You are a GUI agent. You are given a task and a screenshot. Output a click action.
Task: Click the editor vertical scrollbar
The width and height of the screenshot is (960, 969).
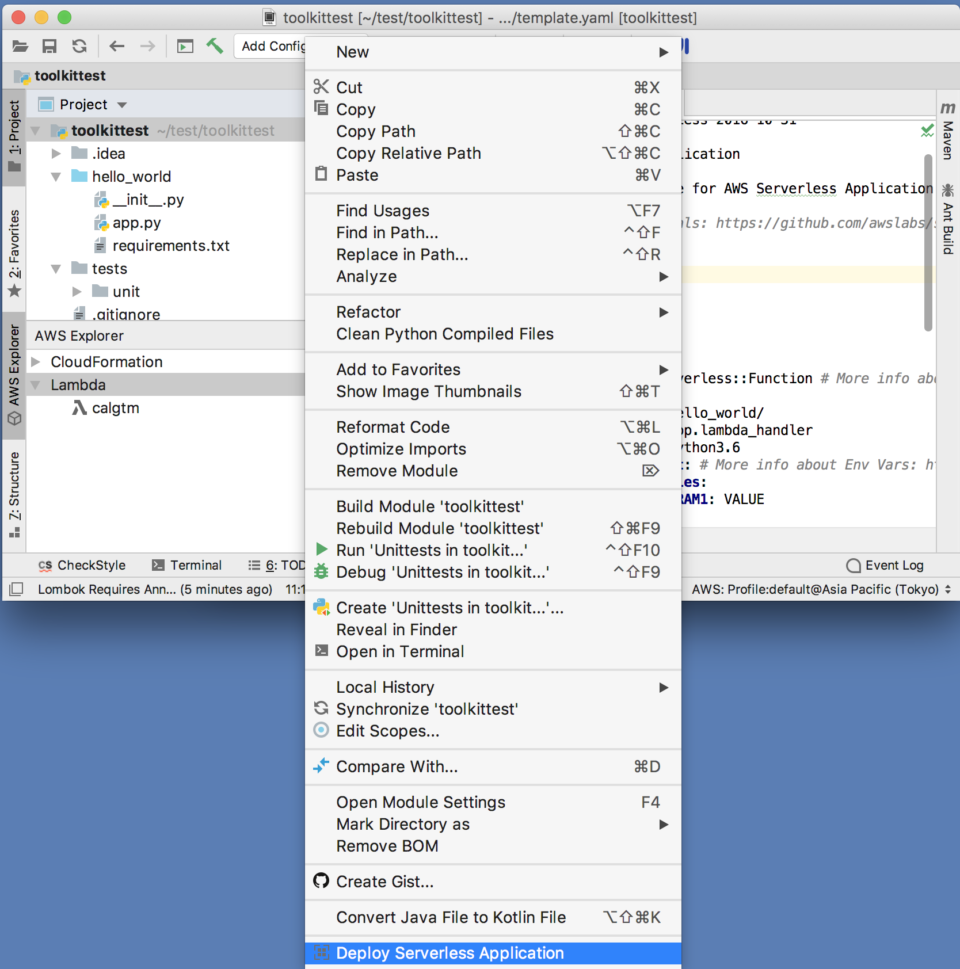click(x=928, y=243)
